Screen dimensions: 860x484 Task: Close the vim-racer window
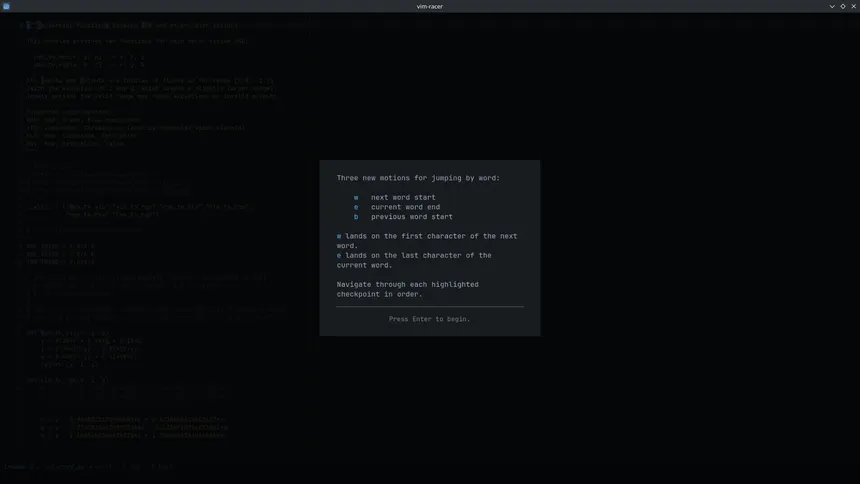click(x=853, y=6)
